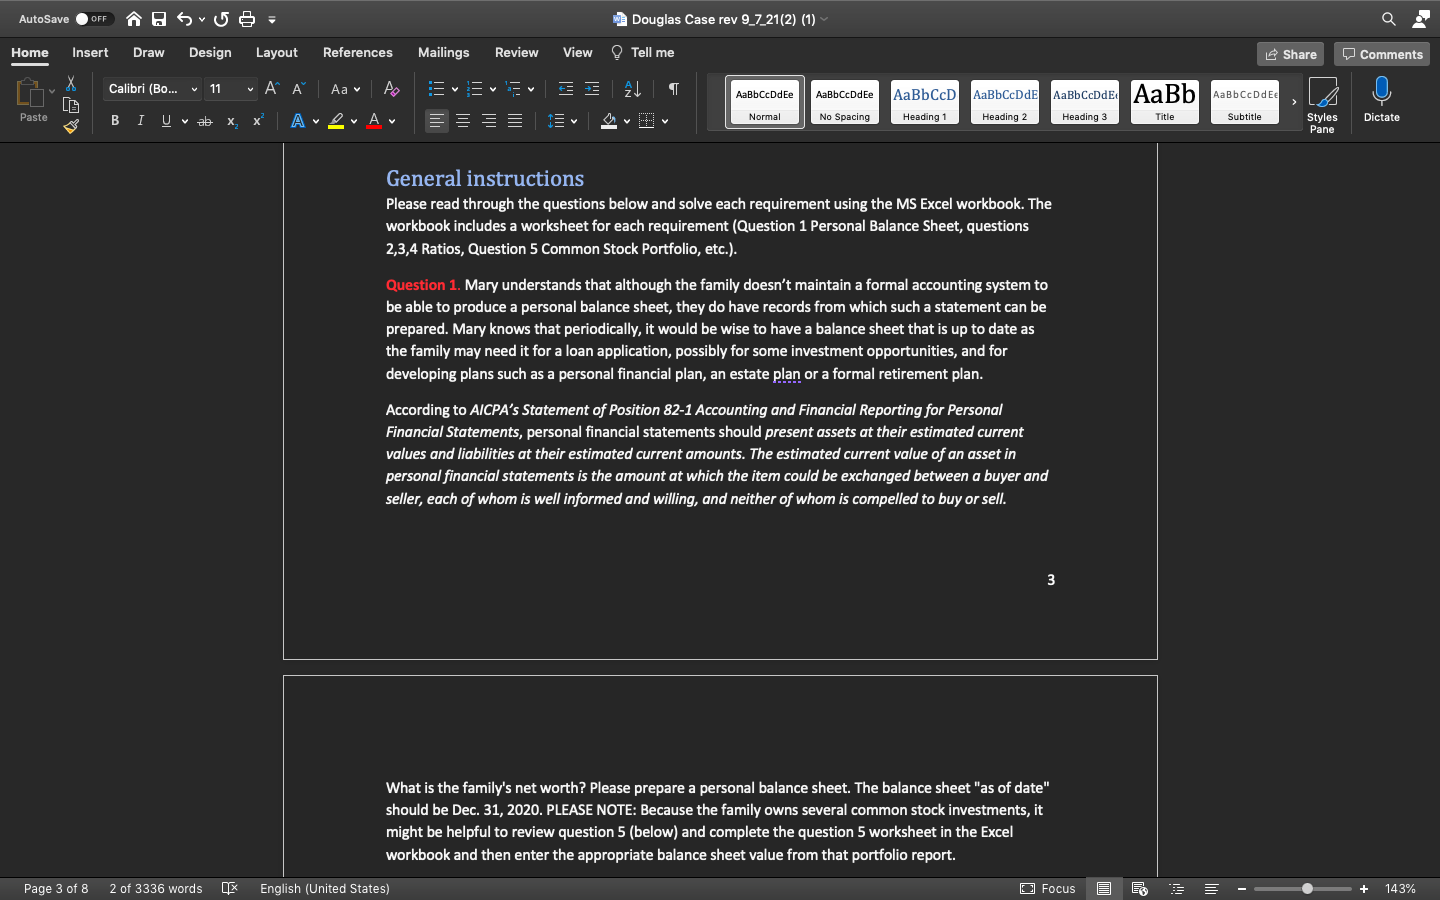
Task: Click the Format Painter icon
Action: [x=70, y=126]
